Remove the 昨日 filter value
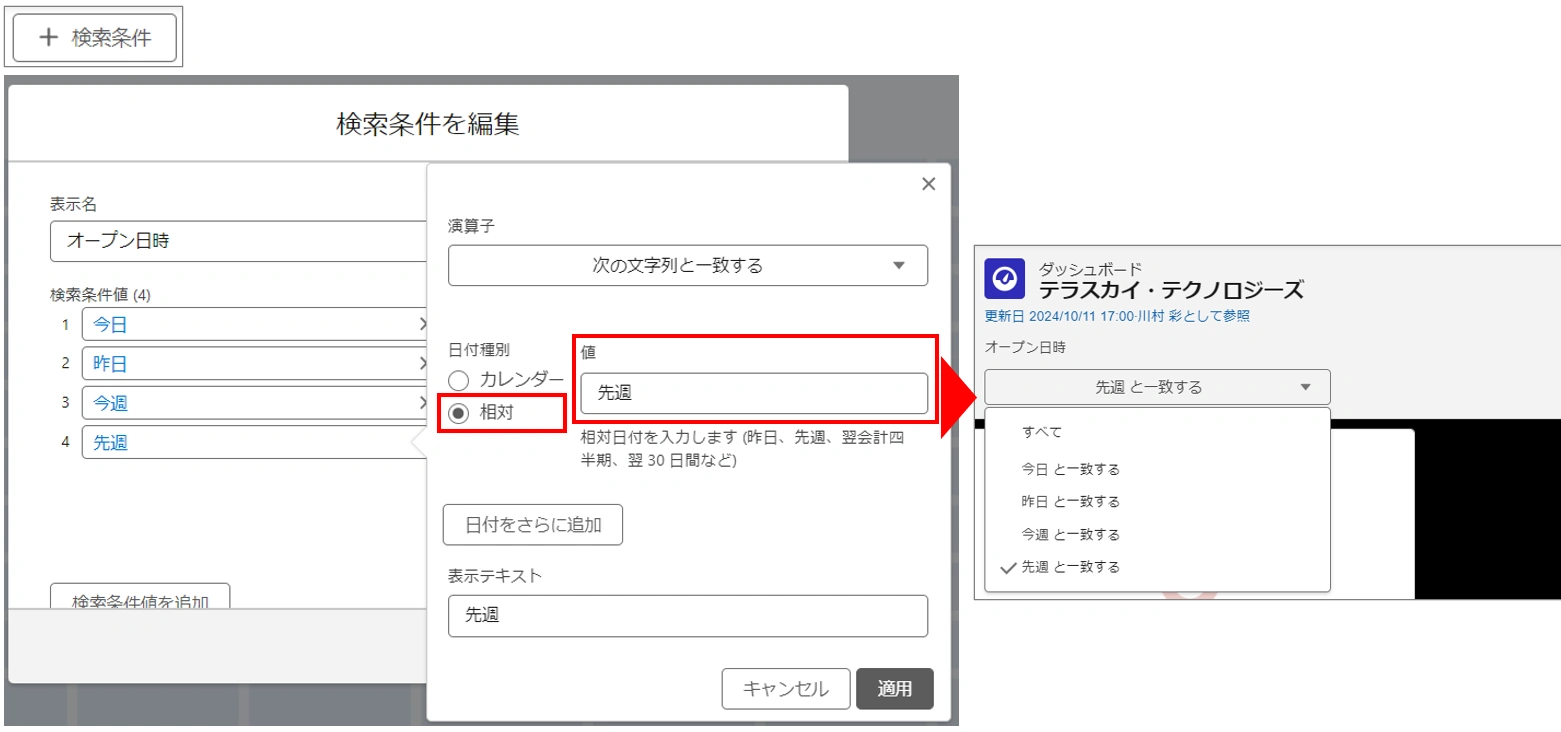 tap(422, 363)
